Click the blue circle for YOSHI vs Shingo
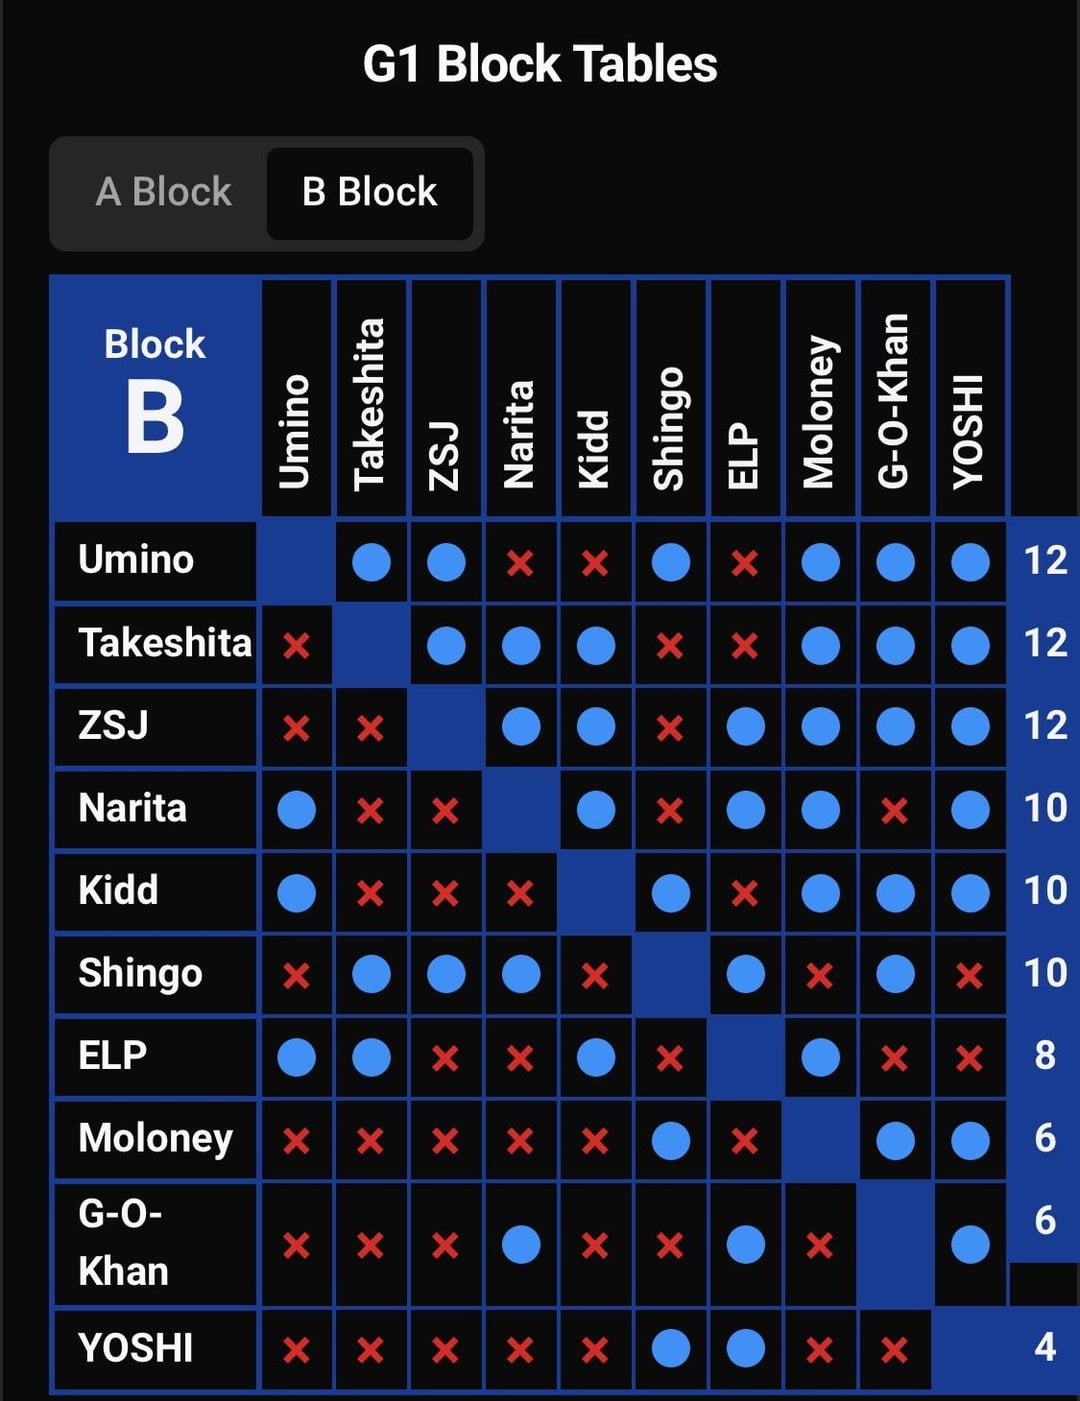Image resolution: width=1080 pixels, height=1401 pixels. point(671,1349)
